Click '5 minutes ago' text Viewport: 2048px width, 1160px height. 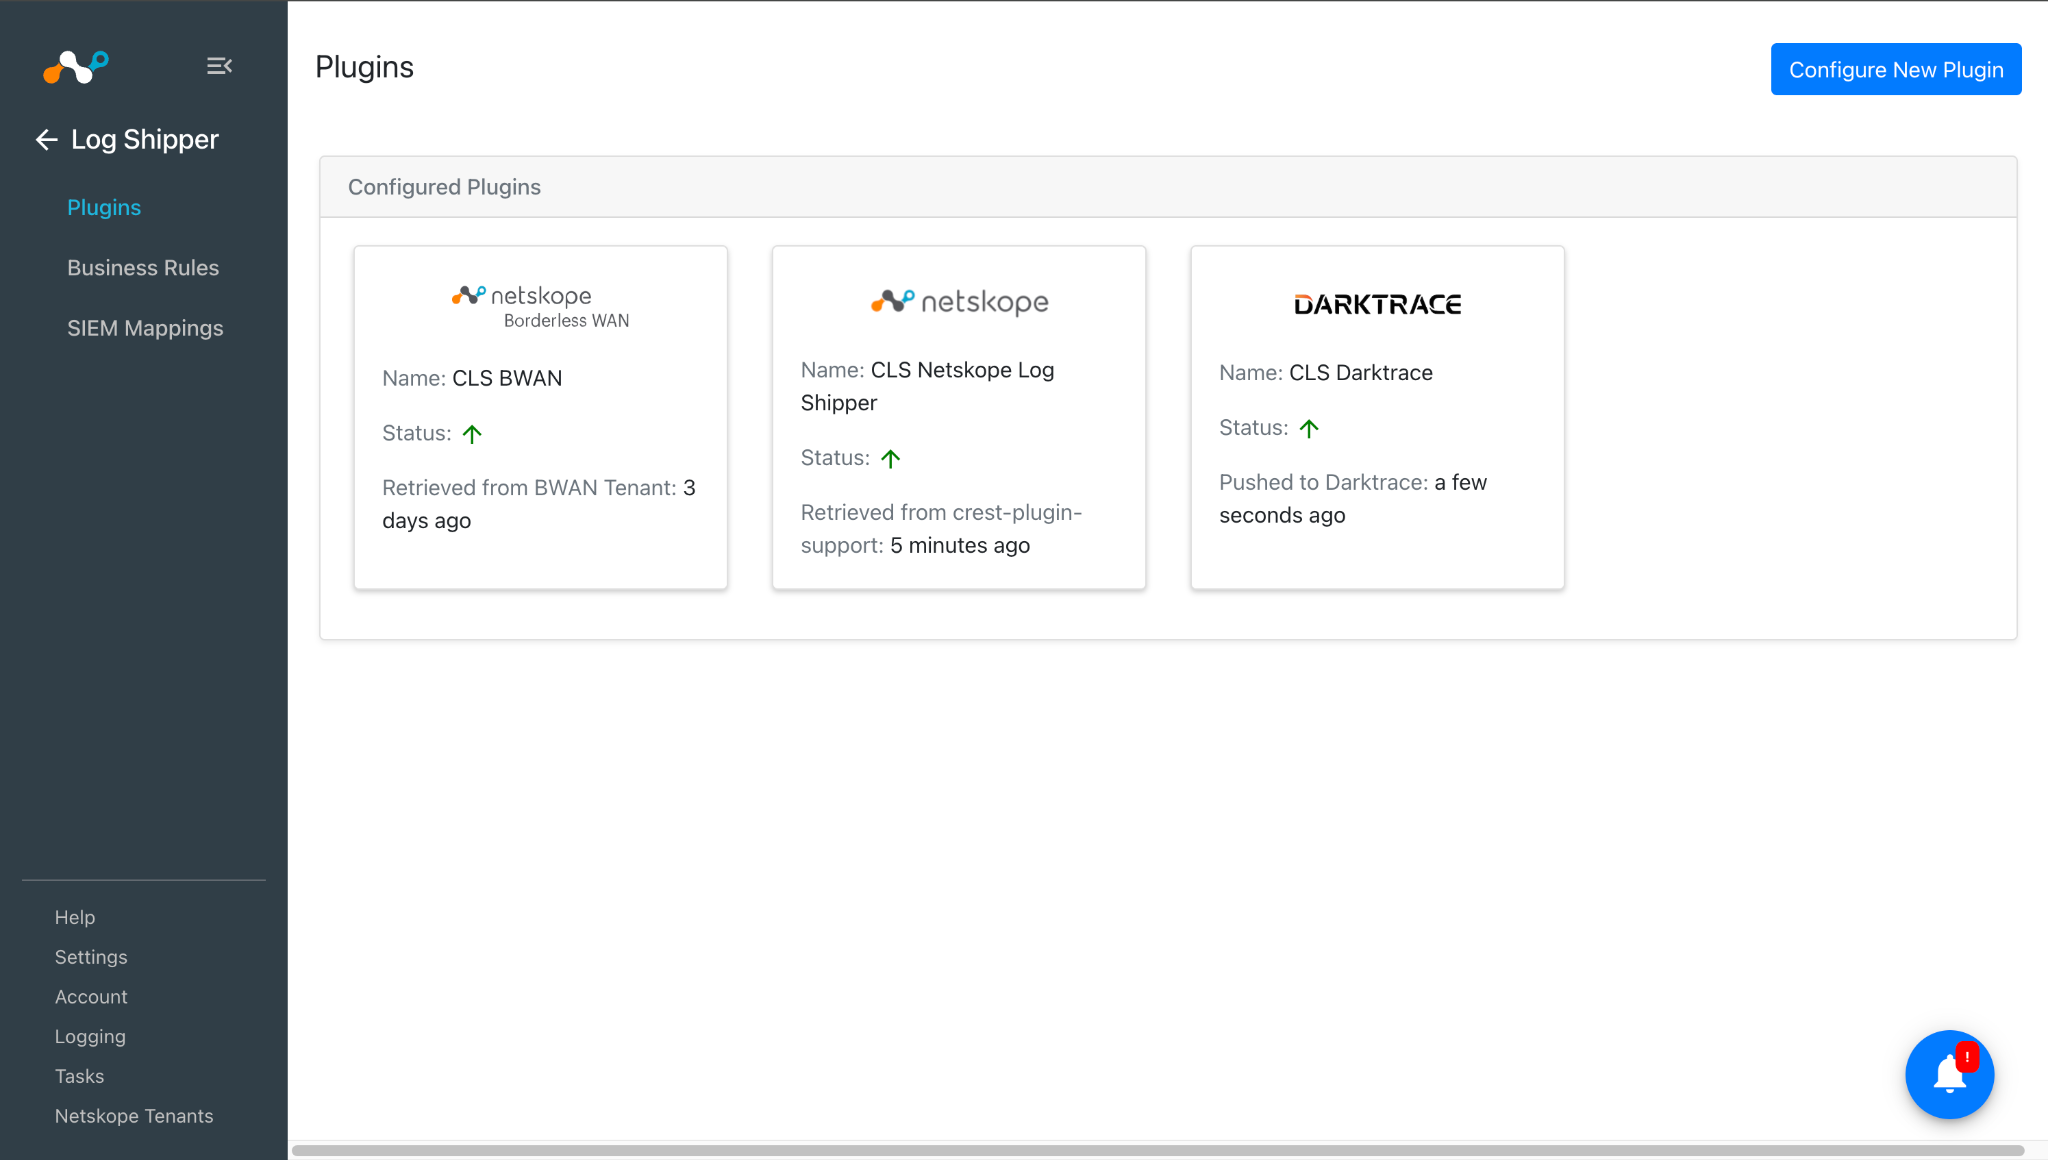[x=960, y=545]
